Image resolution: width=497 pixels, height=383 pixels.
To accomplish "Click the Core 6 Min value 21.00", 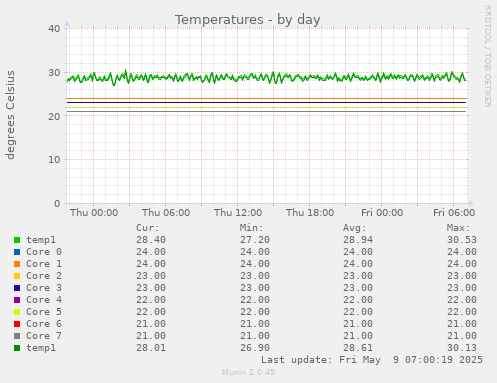I will click(255, 324).
